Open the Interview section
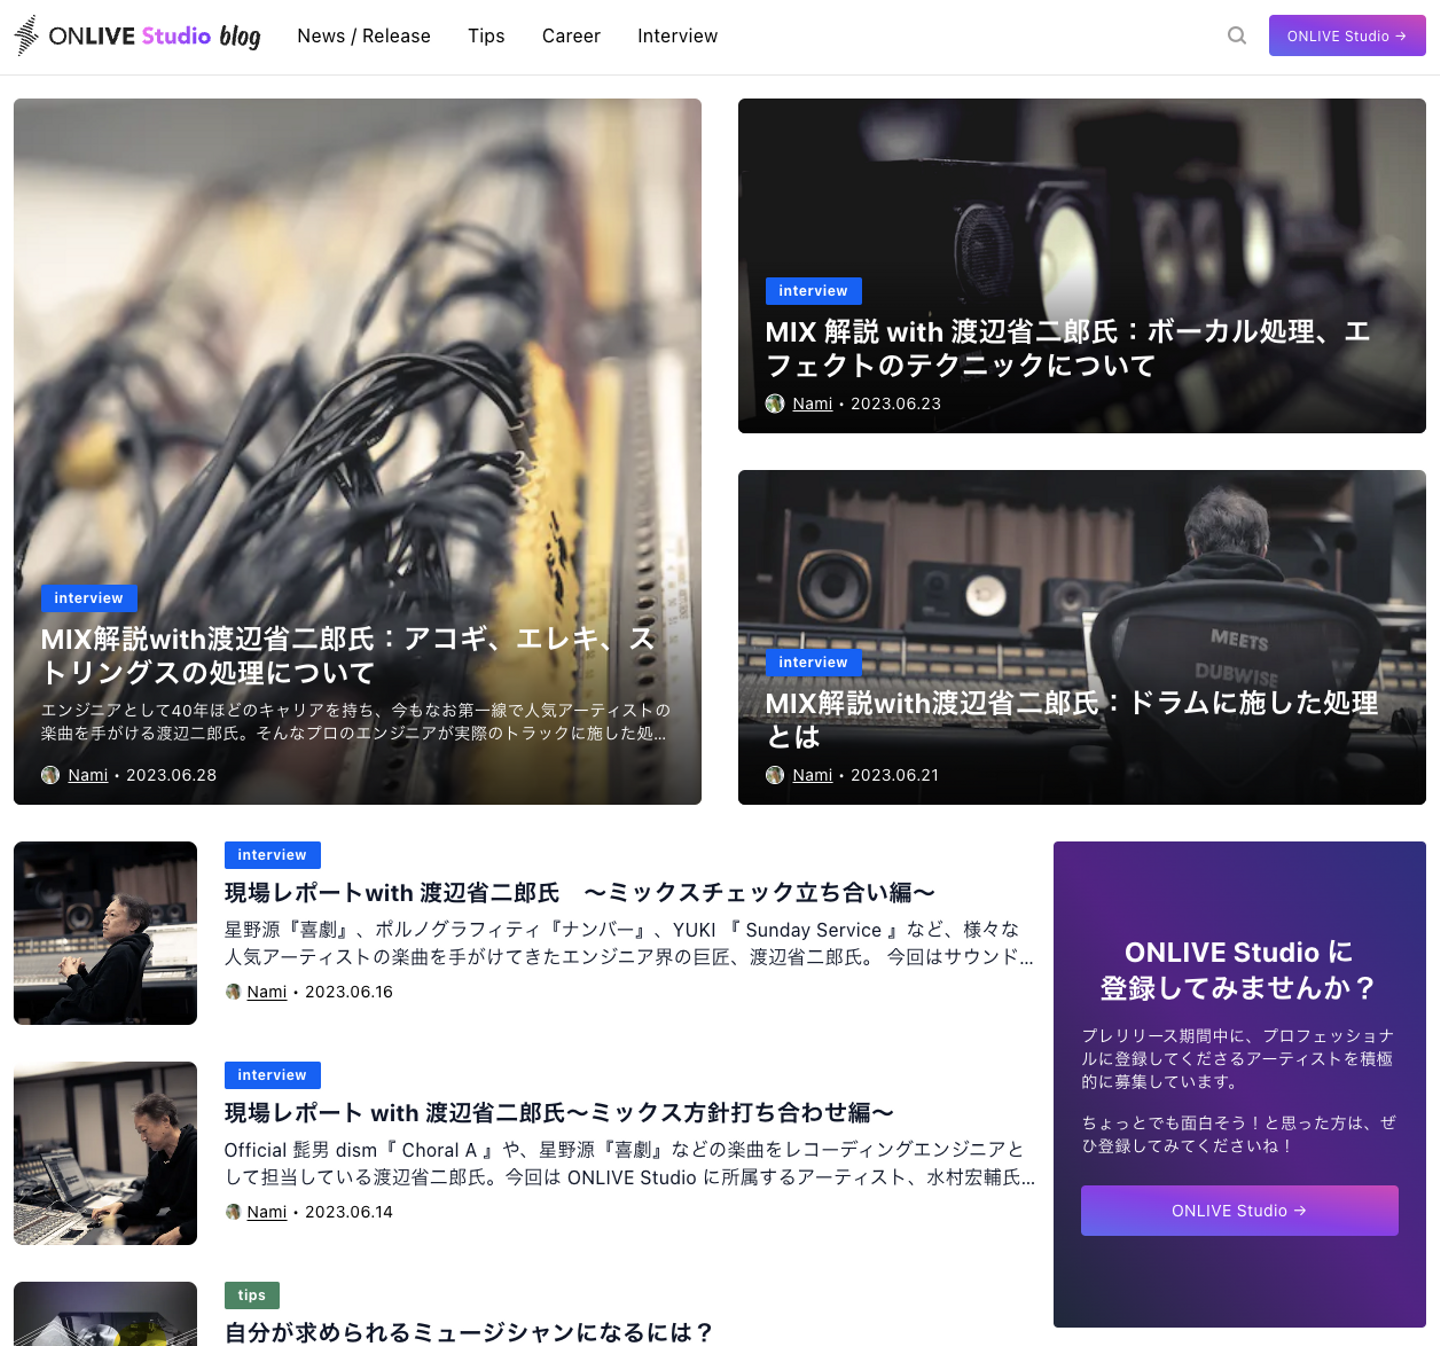Image resolution: width=1440 pixels, height=1346 pixels. pos(678,36)
